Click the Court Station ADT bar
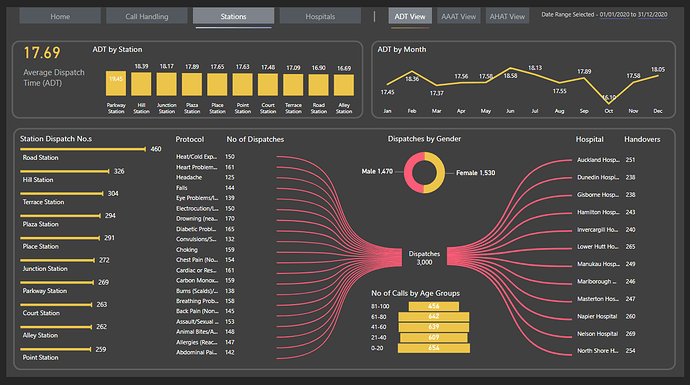Viewport: 690px width, 385px height. (x=268, y=84)
